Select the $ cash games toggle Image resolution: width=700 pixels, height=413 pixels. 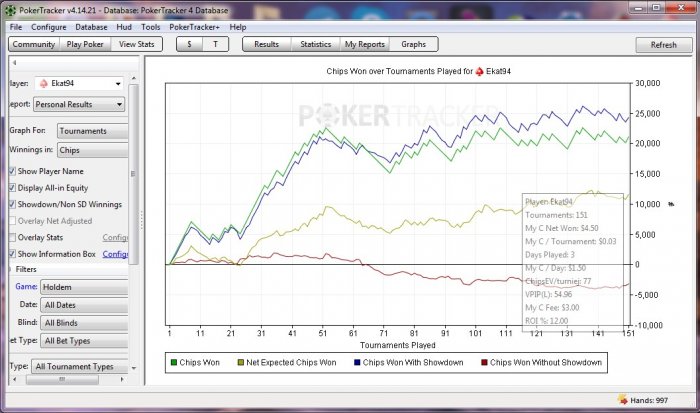pos(189,44)
